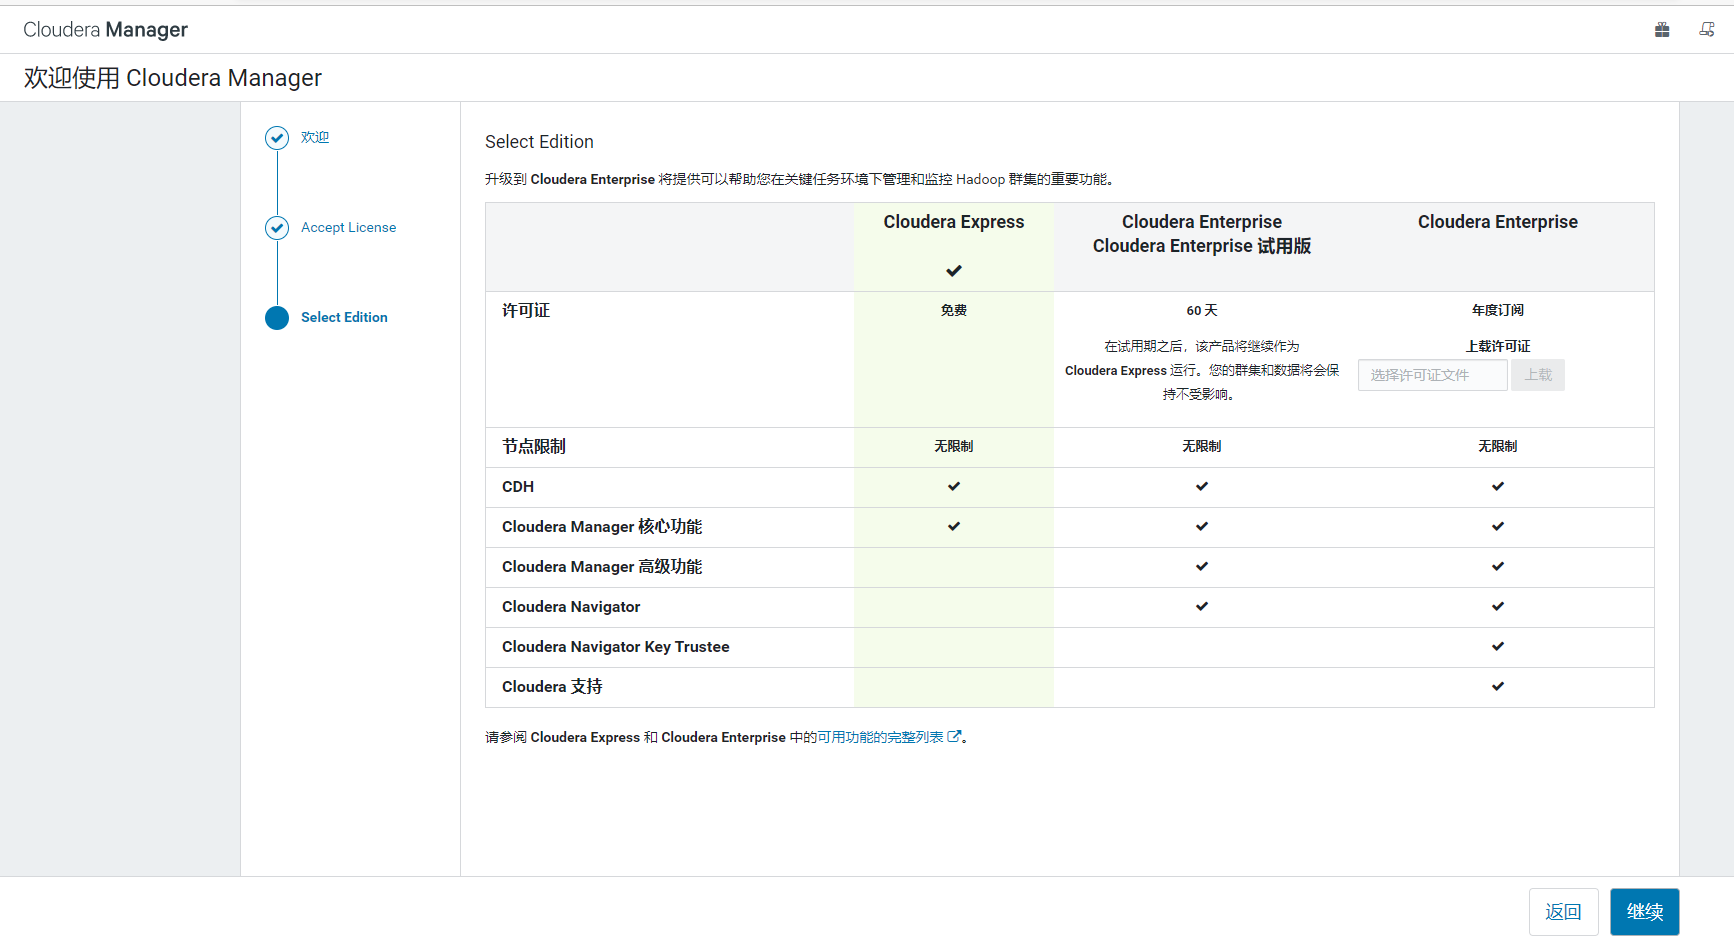The image size is (1734, 946).
Task: Click 核心功能 checkmark in rightmost Enterprise column
Action: pos(1498,527)
